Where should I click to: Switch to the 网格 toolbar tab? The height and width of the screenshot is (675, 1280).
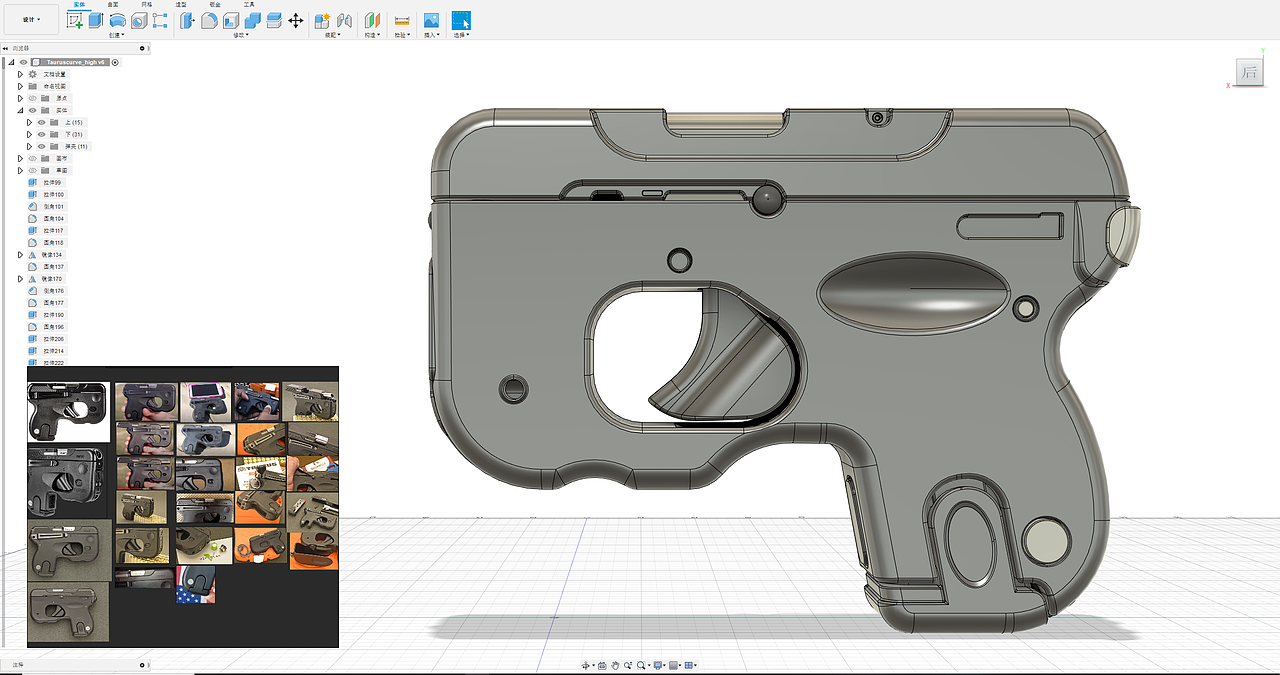click(147, 4)
